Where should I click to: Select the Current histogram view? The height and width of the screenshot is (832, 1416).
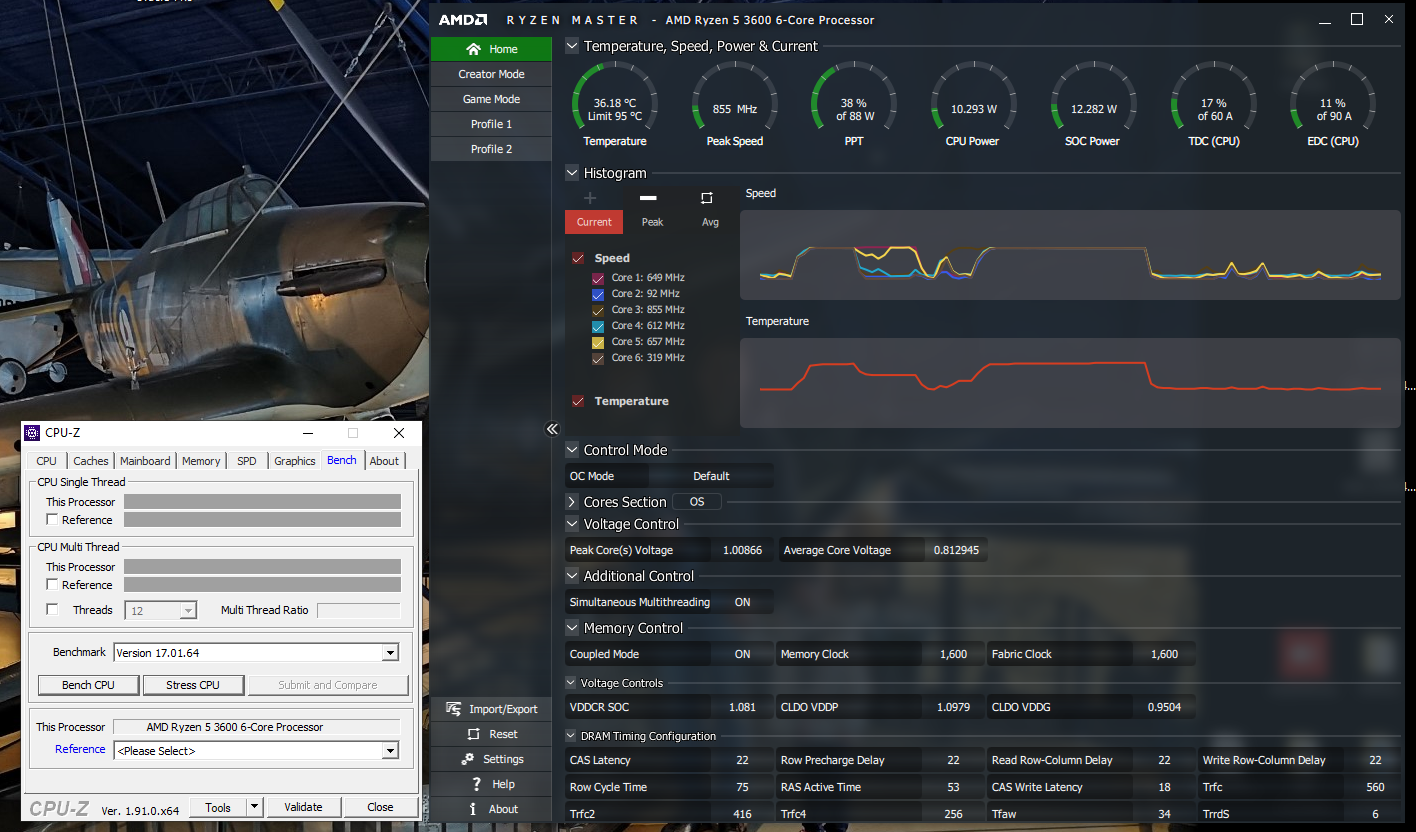pyautogui.click(x=594, y=222)
